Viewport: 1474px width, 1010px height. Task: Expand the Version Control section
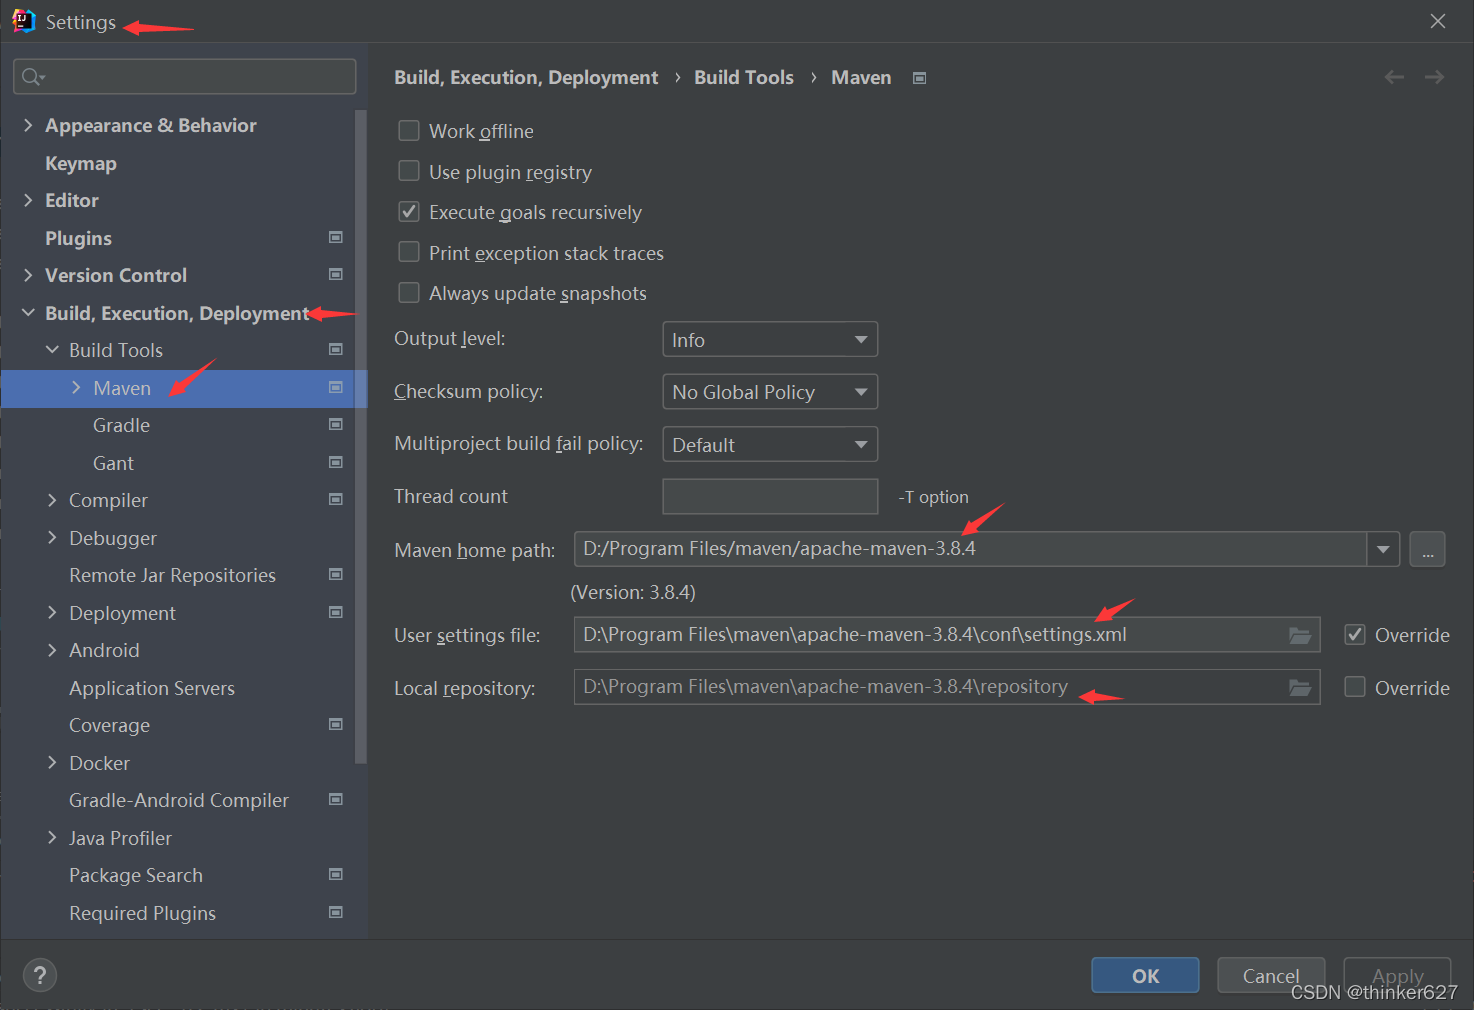(x=28, y=275)
